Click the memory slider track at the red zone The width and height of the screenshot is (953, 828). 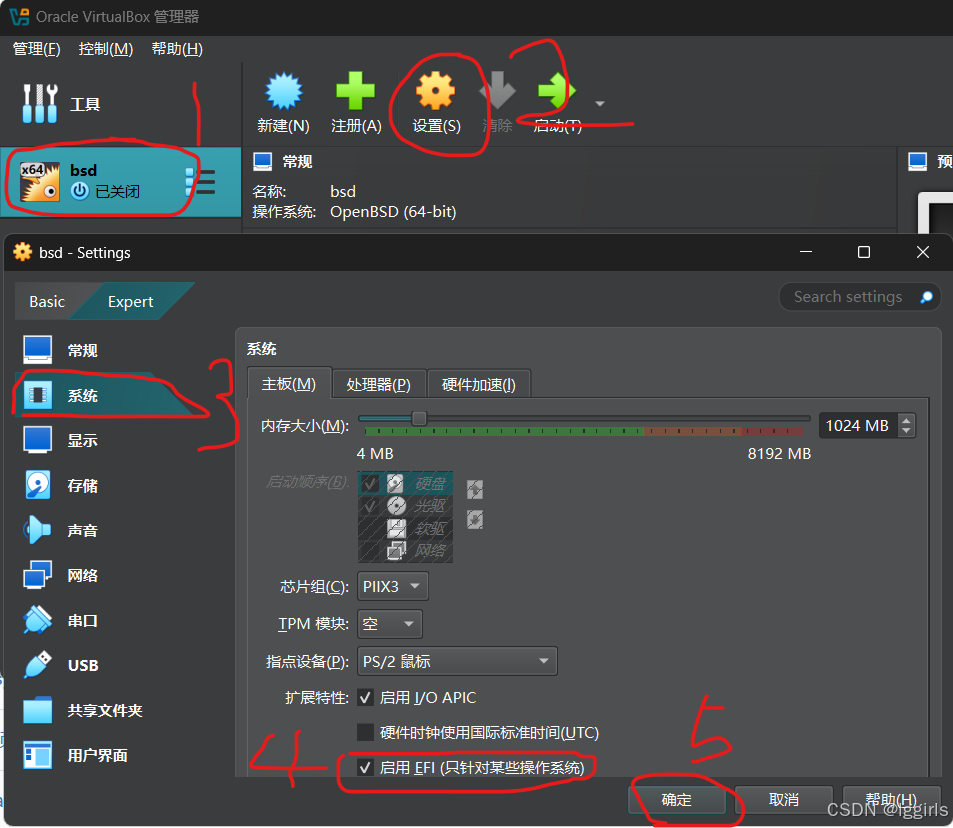(772, 431)
